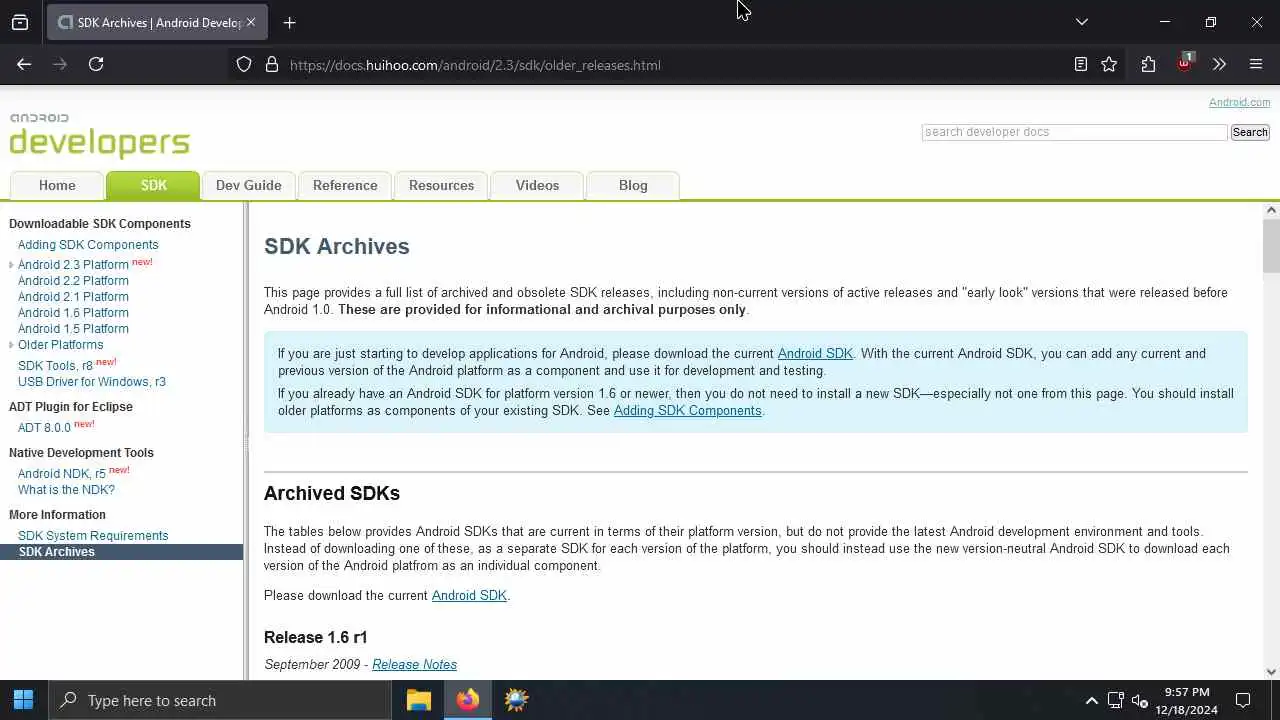Open SDK System Requirements link
Screen dimensions: 1280x720
(93, 536)
